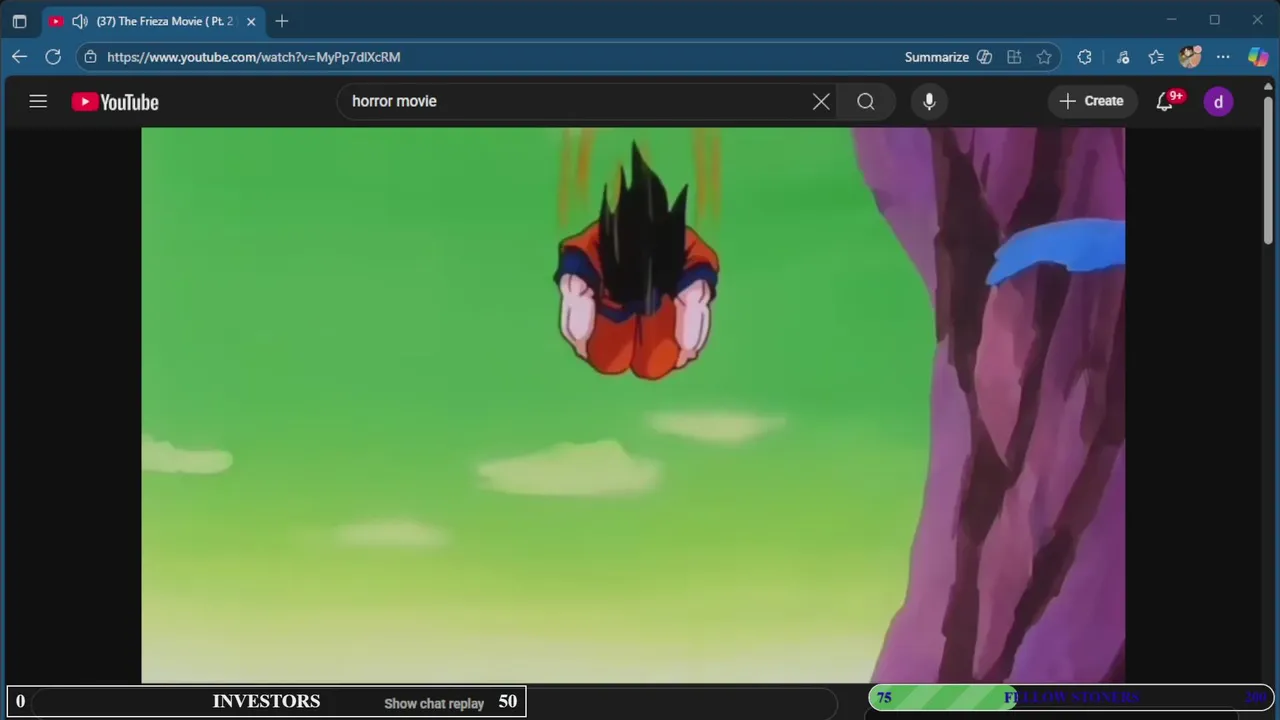Screen dimensions: 1280x720
Task: Reload the page with the refresh icon
Action: [x=53, y=57]
